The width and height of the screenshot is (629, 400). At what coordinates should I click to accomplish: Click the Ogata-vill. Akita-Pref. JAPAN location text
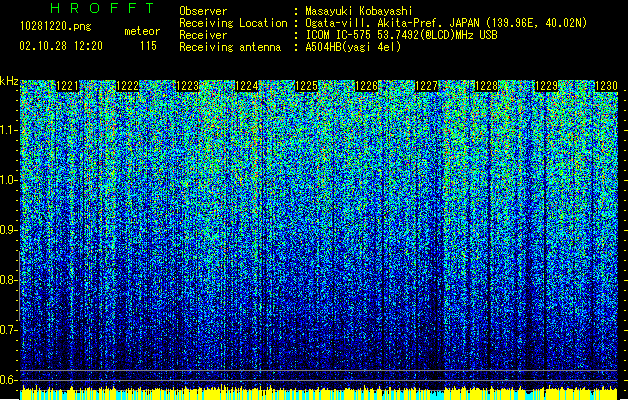pyautogui.click(x=446, y=23)
